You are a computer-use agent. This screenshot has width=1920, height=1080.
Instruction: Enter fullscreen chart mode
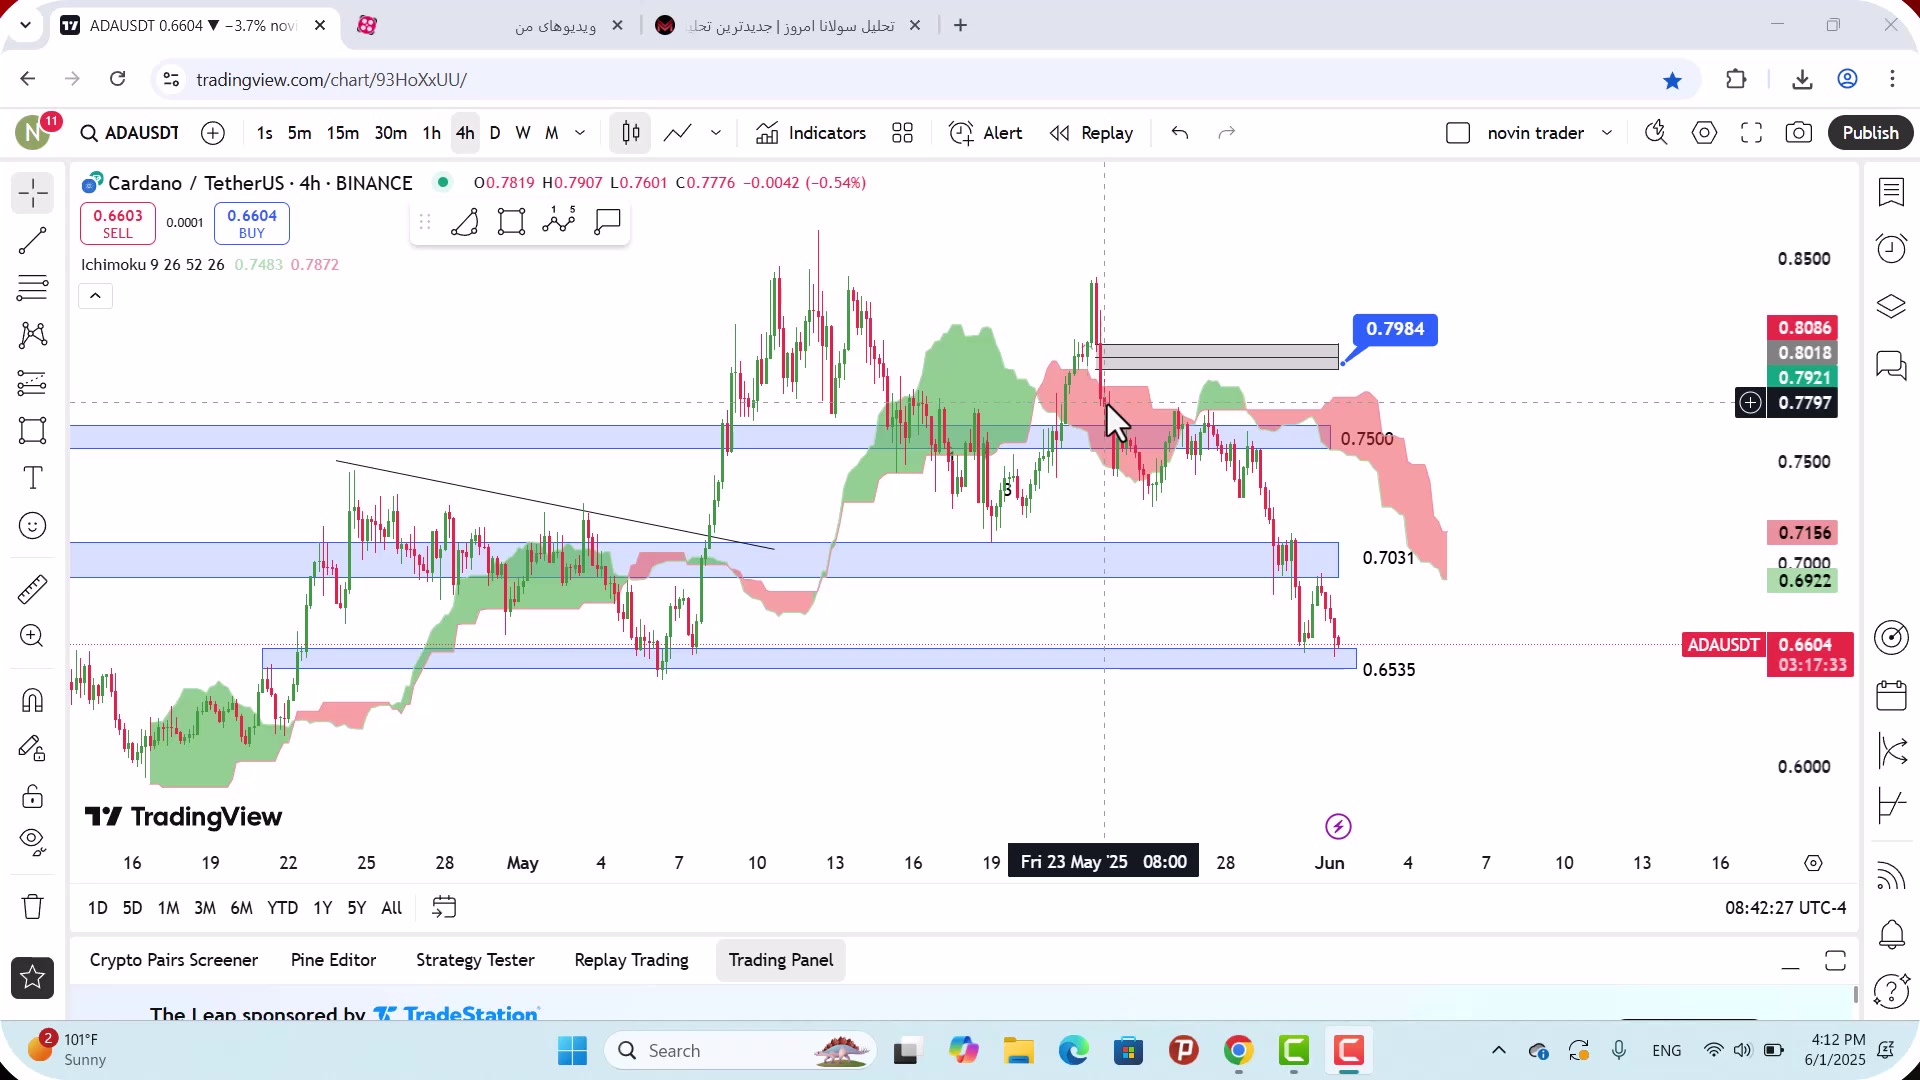(x=1752, y=133)
